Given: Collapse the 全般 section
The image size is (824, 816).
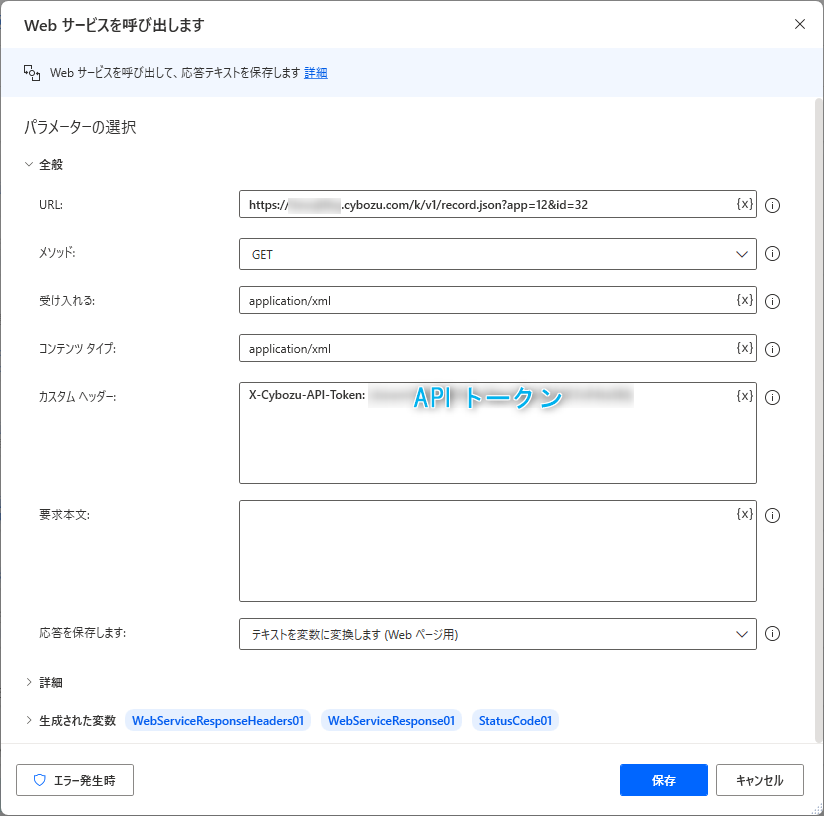Looking at the screenshot, I should pos(29,164).
